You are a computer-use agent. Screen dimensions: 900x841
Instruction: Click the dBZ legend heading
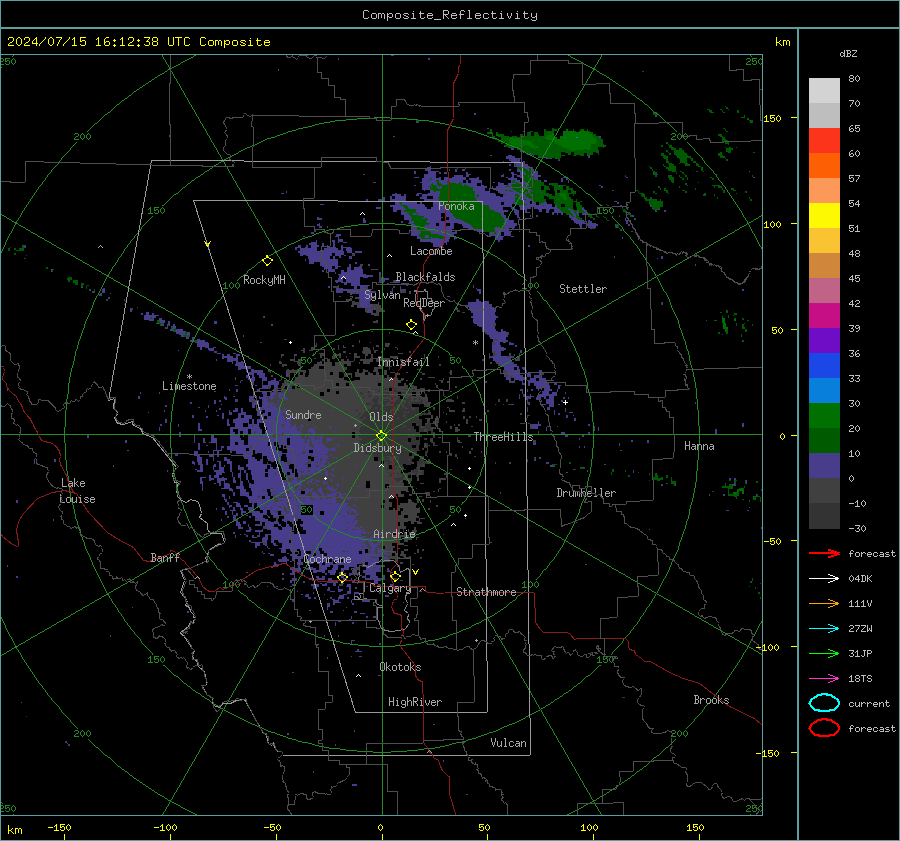pyautogui.click(x=848, y=53)
